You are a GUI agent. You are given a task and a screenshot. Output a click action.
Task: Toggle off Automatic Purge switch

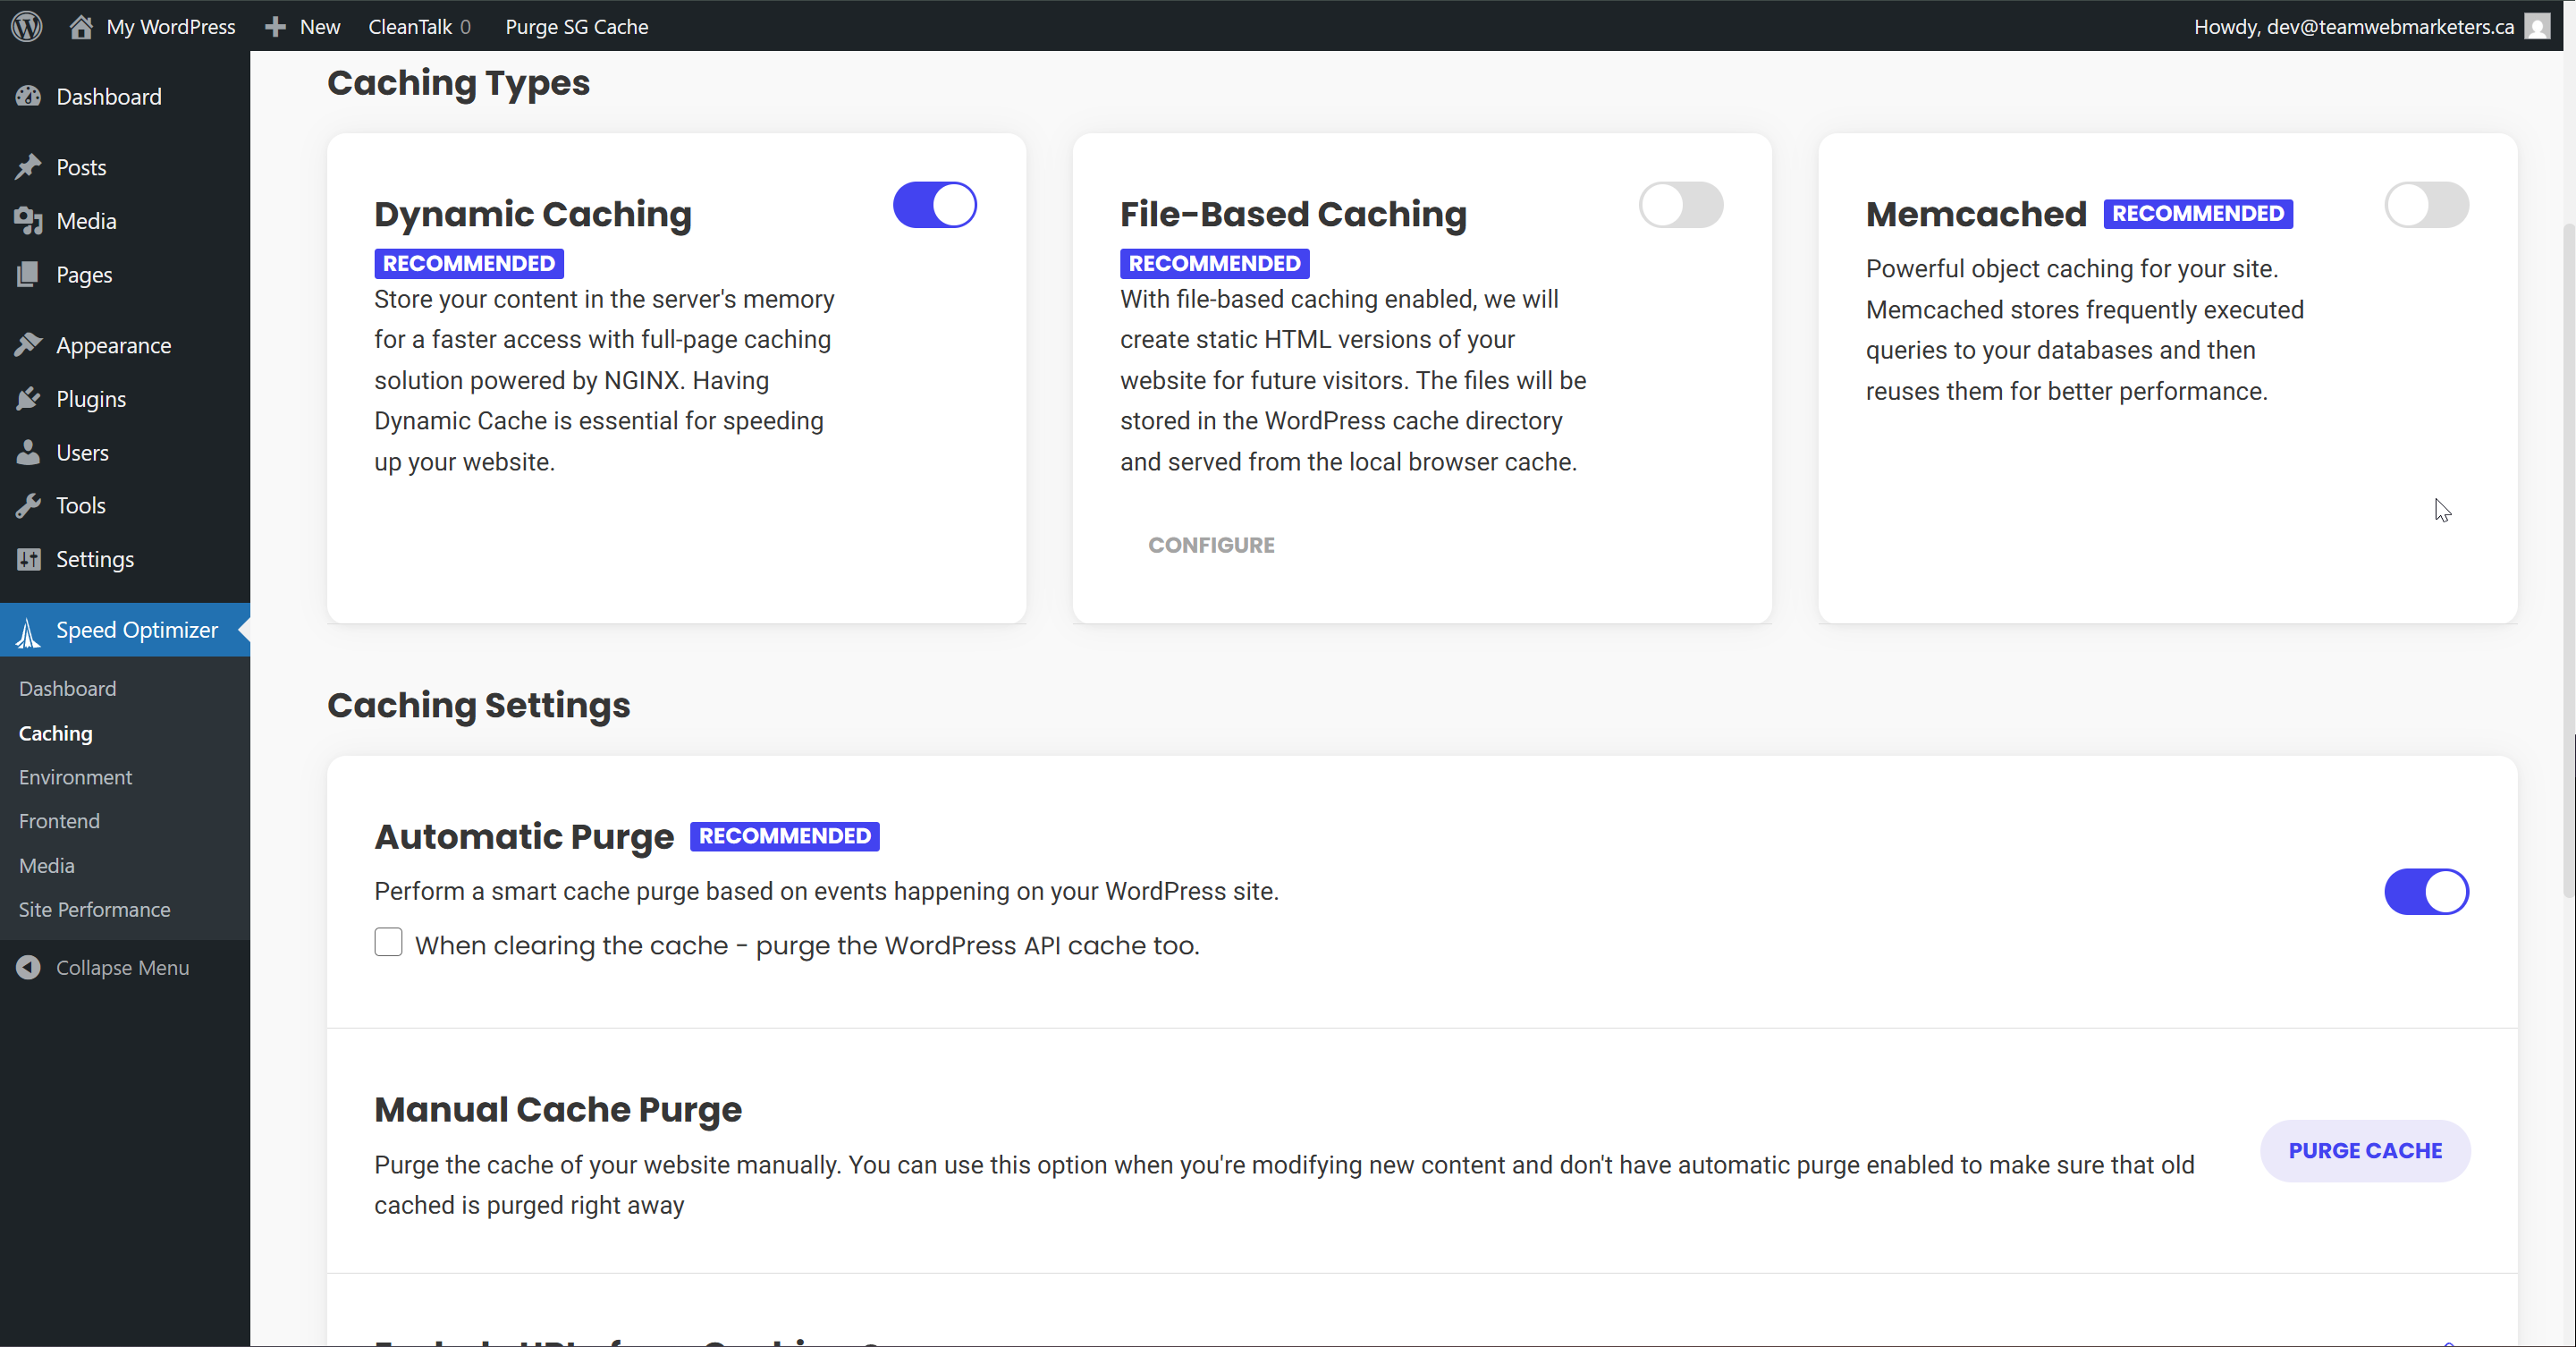pos(2426,892)
